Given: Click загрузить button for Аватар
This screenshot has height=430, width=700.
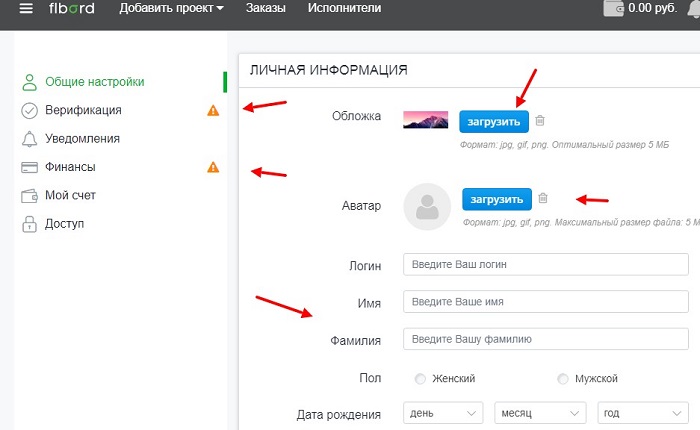Looking at the screenshot, I should coord(497,199).
